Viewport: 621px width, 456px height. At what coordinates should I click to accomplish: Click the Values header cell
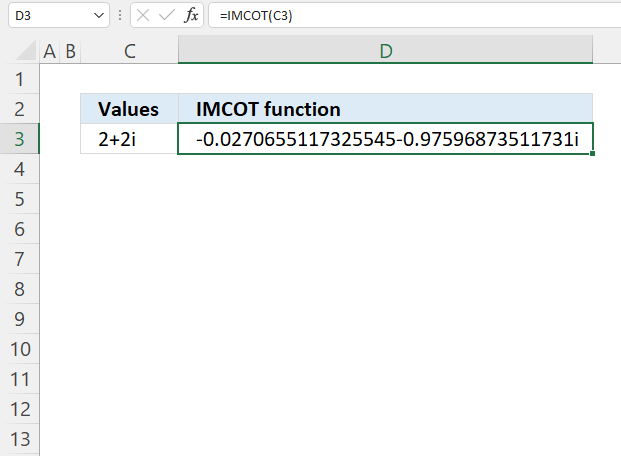[129, 109]
